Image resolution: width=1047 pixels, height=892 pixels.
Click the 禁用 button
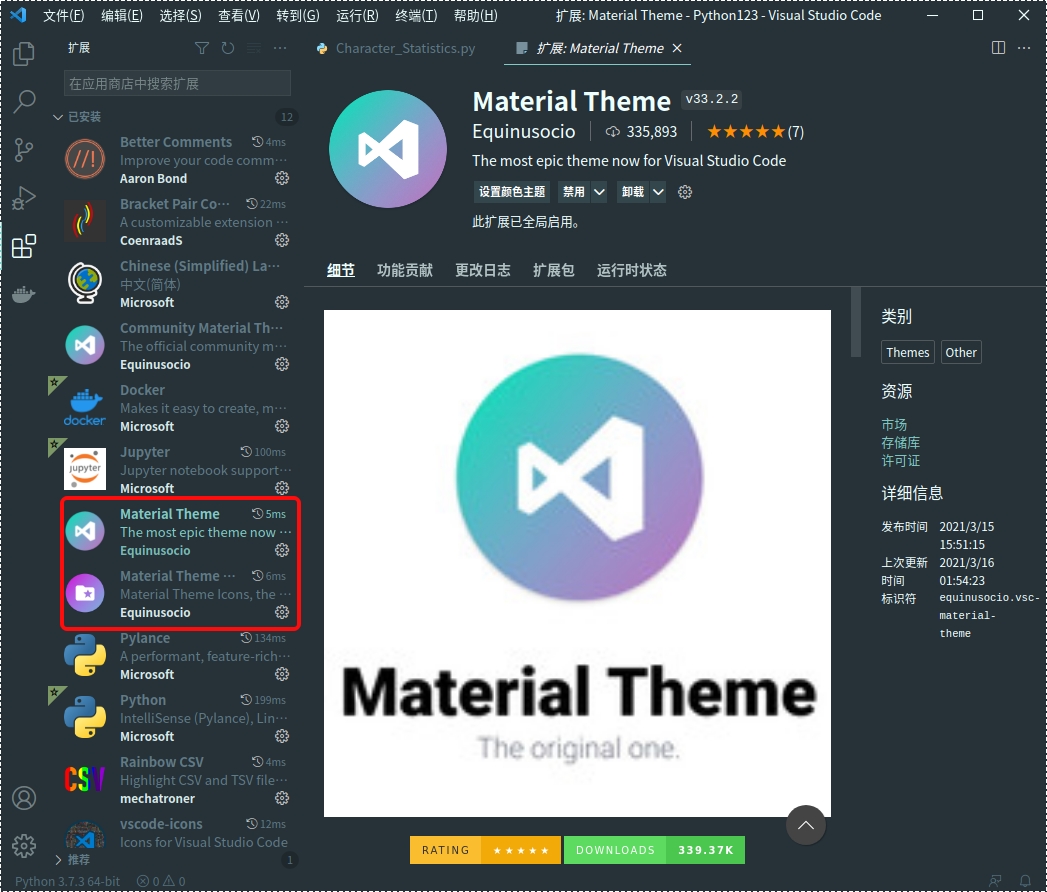pyautogui.click(x=574, y=192)
